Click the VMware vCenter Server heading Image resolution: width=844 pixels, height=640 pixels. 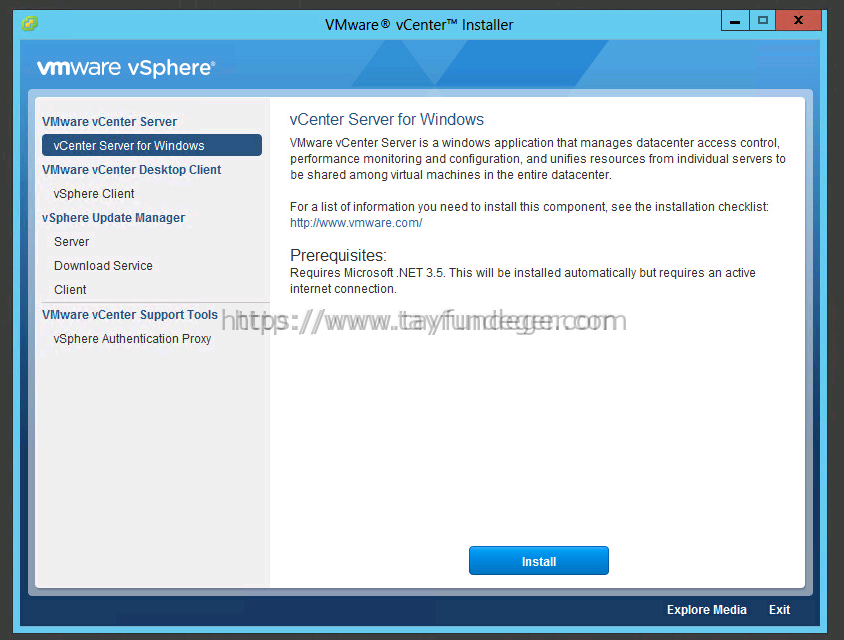click(109, 122)
